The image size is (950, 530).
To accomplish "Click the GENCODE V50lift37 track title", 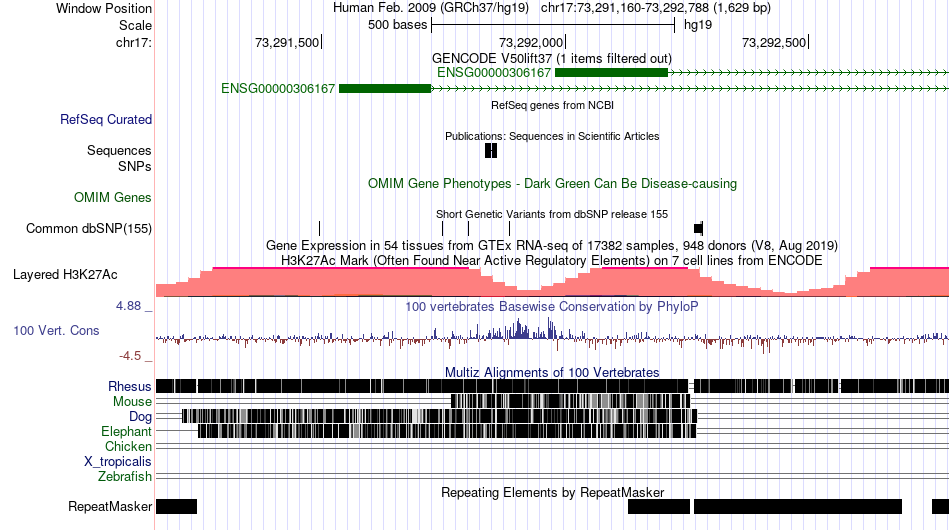I will click(552, 59).
